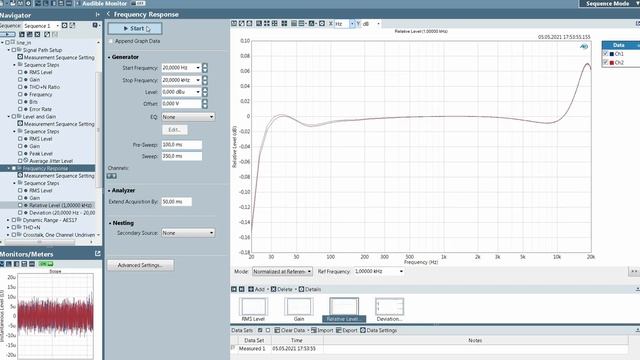Screen dimensions: 640x360
Task: Collapse the Generator section
Action: pos(109,58)
